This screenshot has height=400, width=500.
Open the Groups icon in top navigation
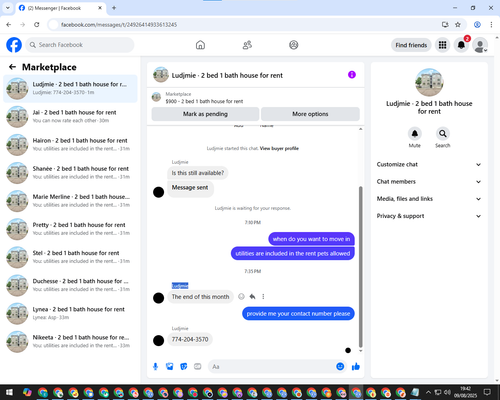click(x=294, y=45)
